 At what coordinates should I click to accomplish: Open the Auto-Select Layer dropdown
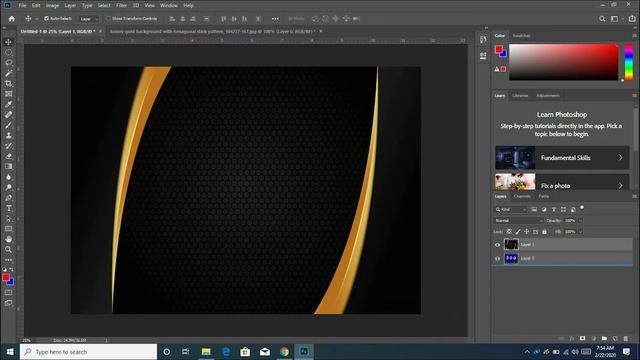point(89,19)
